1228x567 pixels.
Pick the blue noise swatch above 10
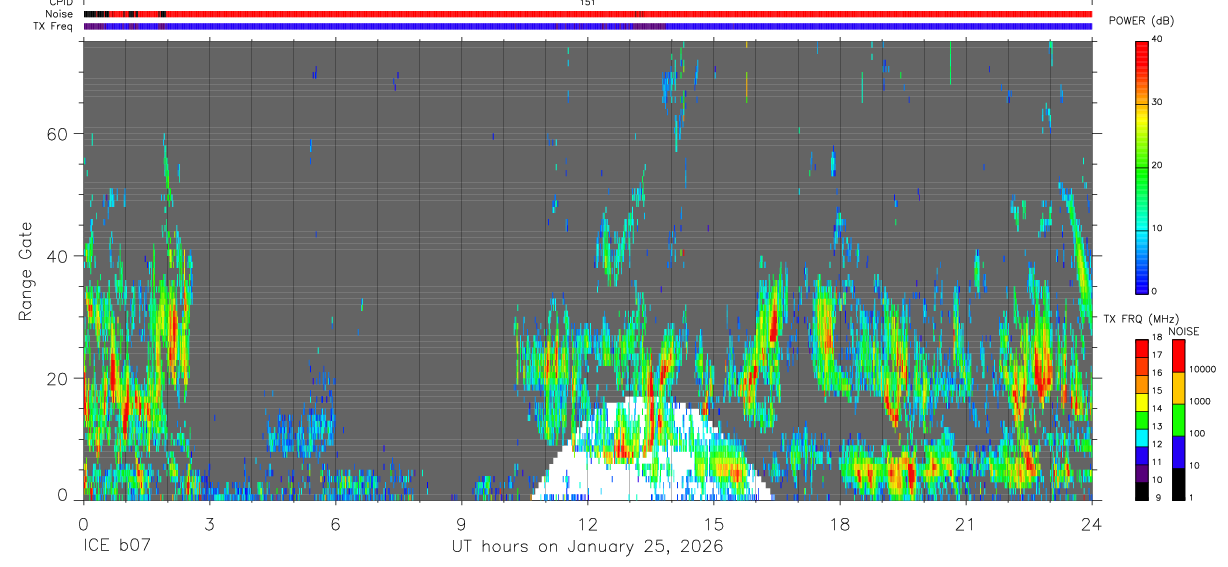click(x=1178, y=452)
